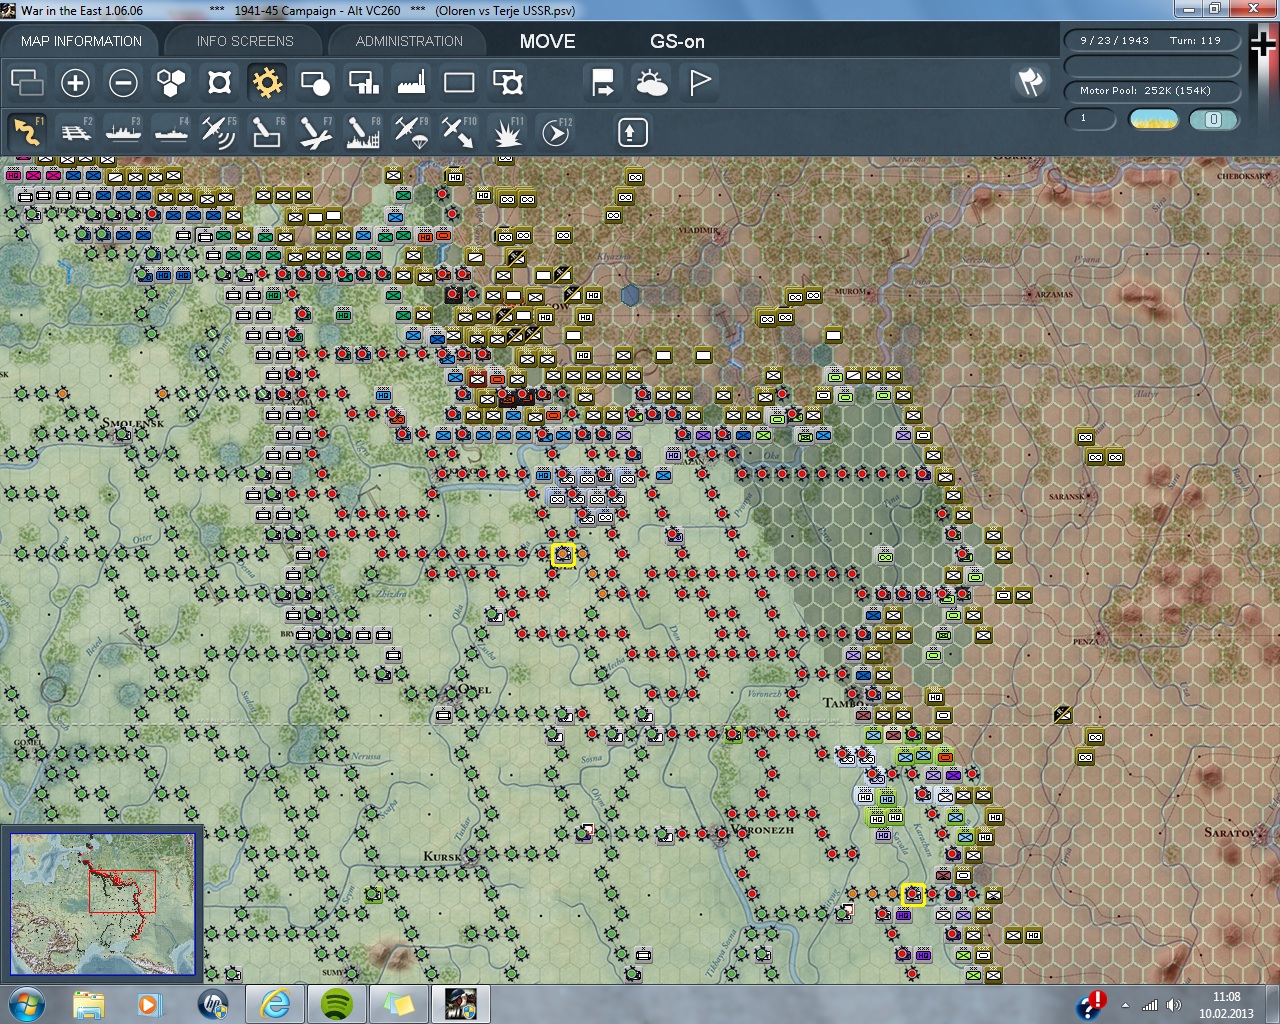Toggle the factory display icon
This screenshot has height=1024, width=1280.
point(411,82)
